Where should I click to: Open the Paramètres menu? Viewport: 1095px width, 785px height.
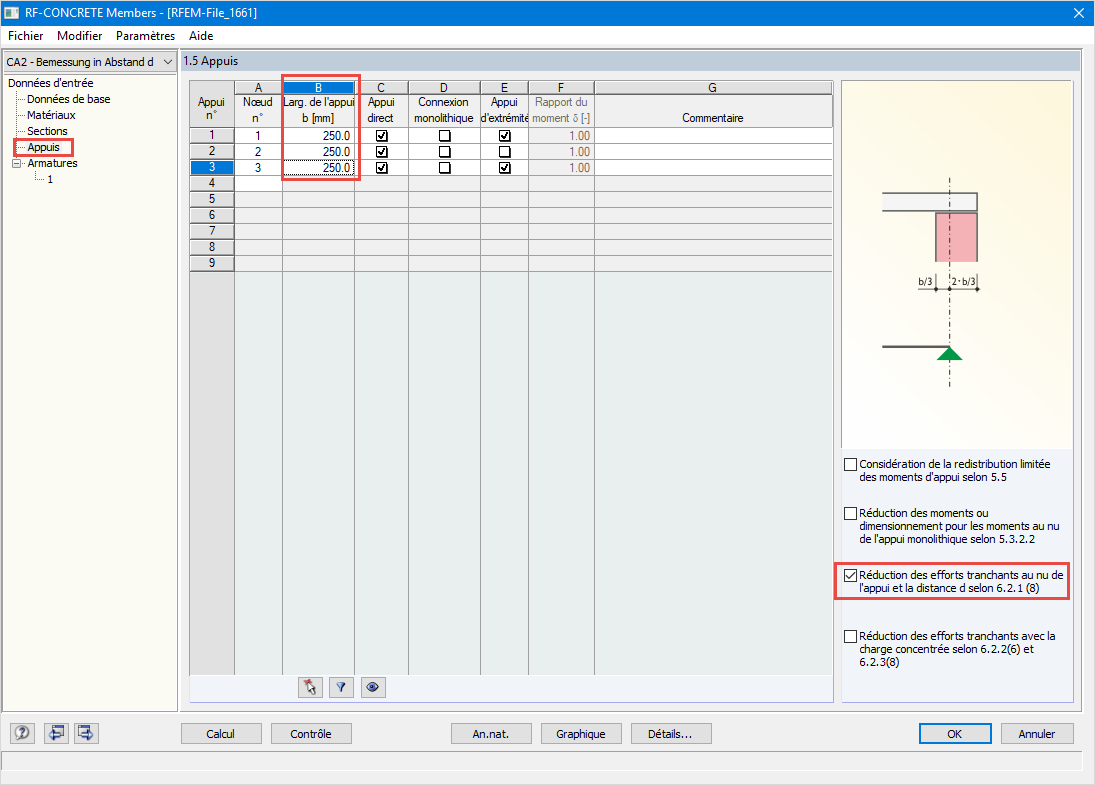click(x=145, y=36)
